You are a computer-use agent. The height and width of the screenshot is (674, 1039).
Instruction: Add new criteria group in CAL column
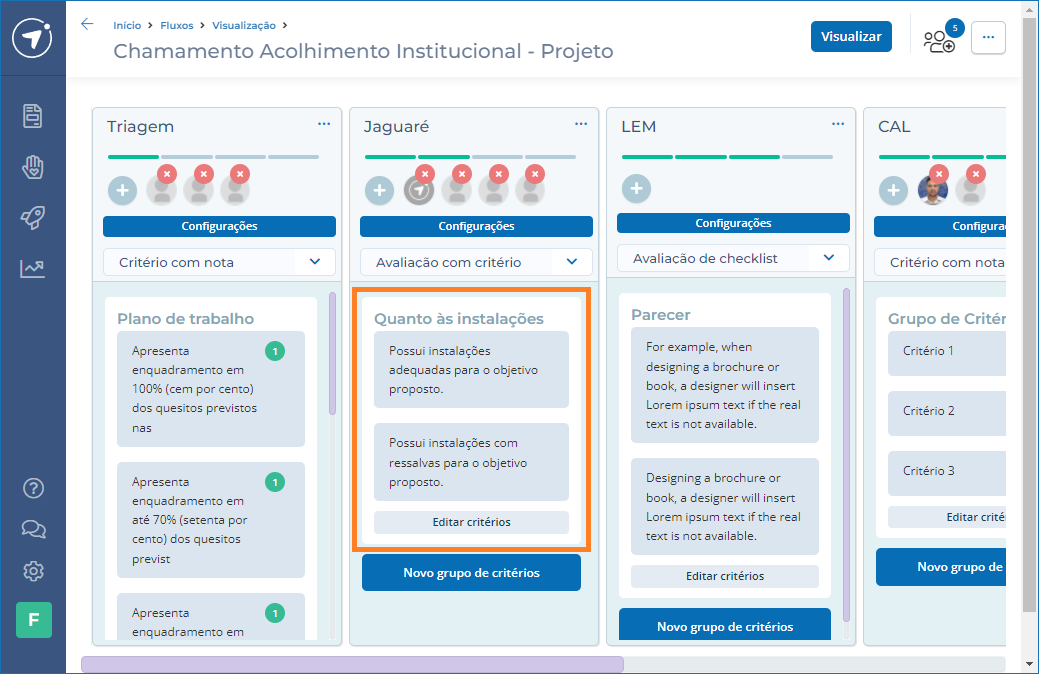coord(942,567)
